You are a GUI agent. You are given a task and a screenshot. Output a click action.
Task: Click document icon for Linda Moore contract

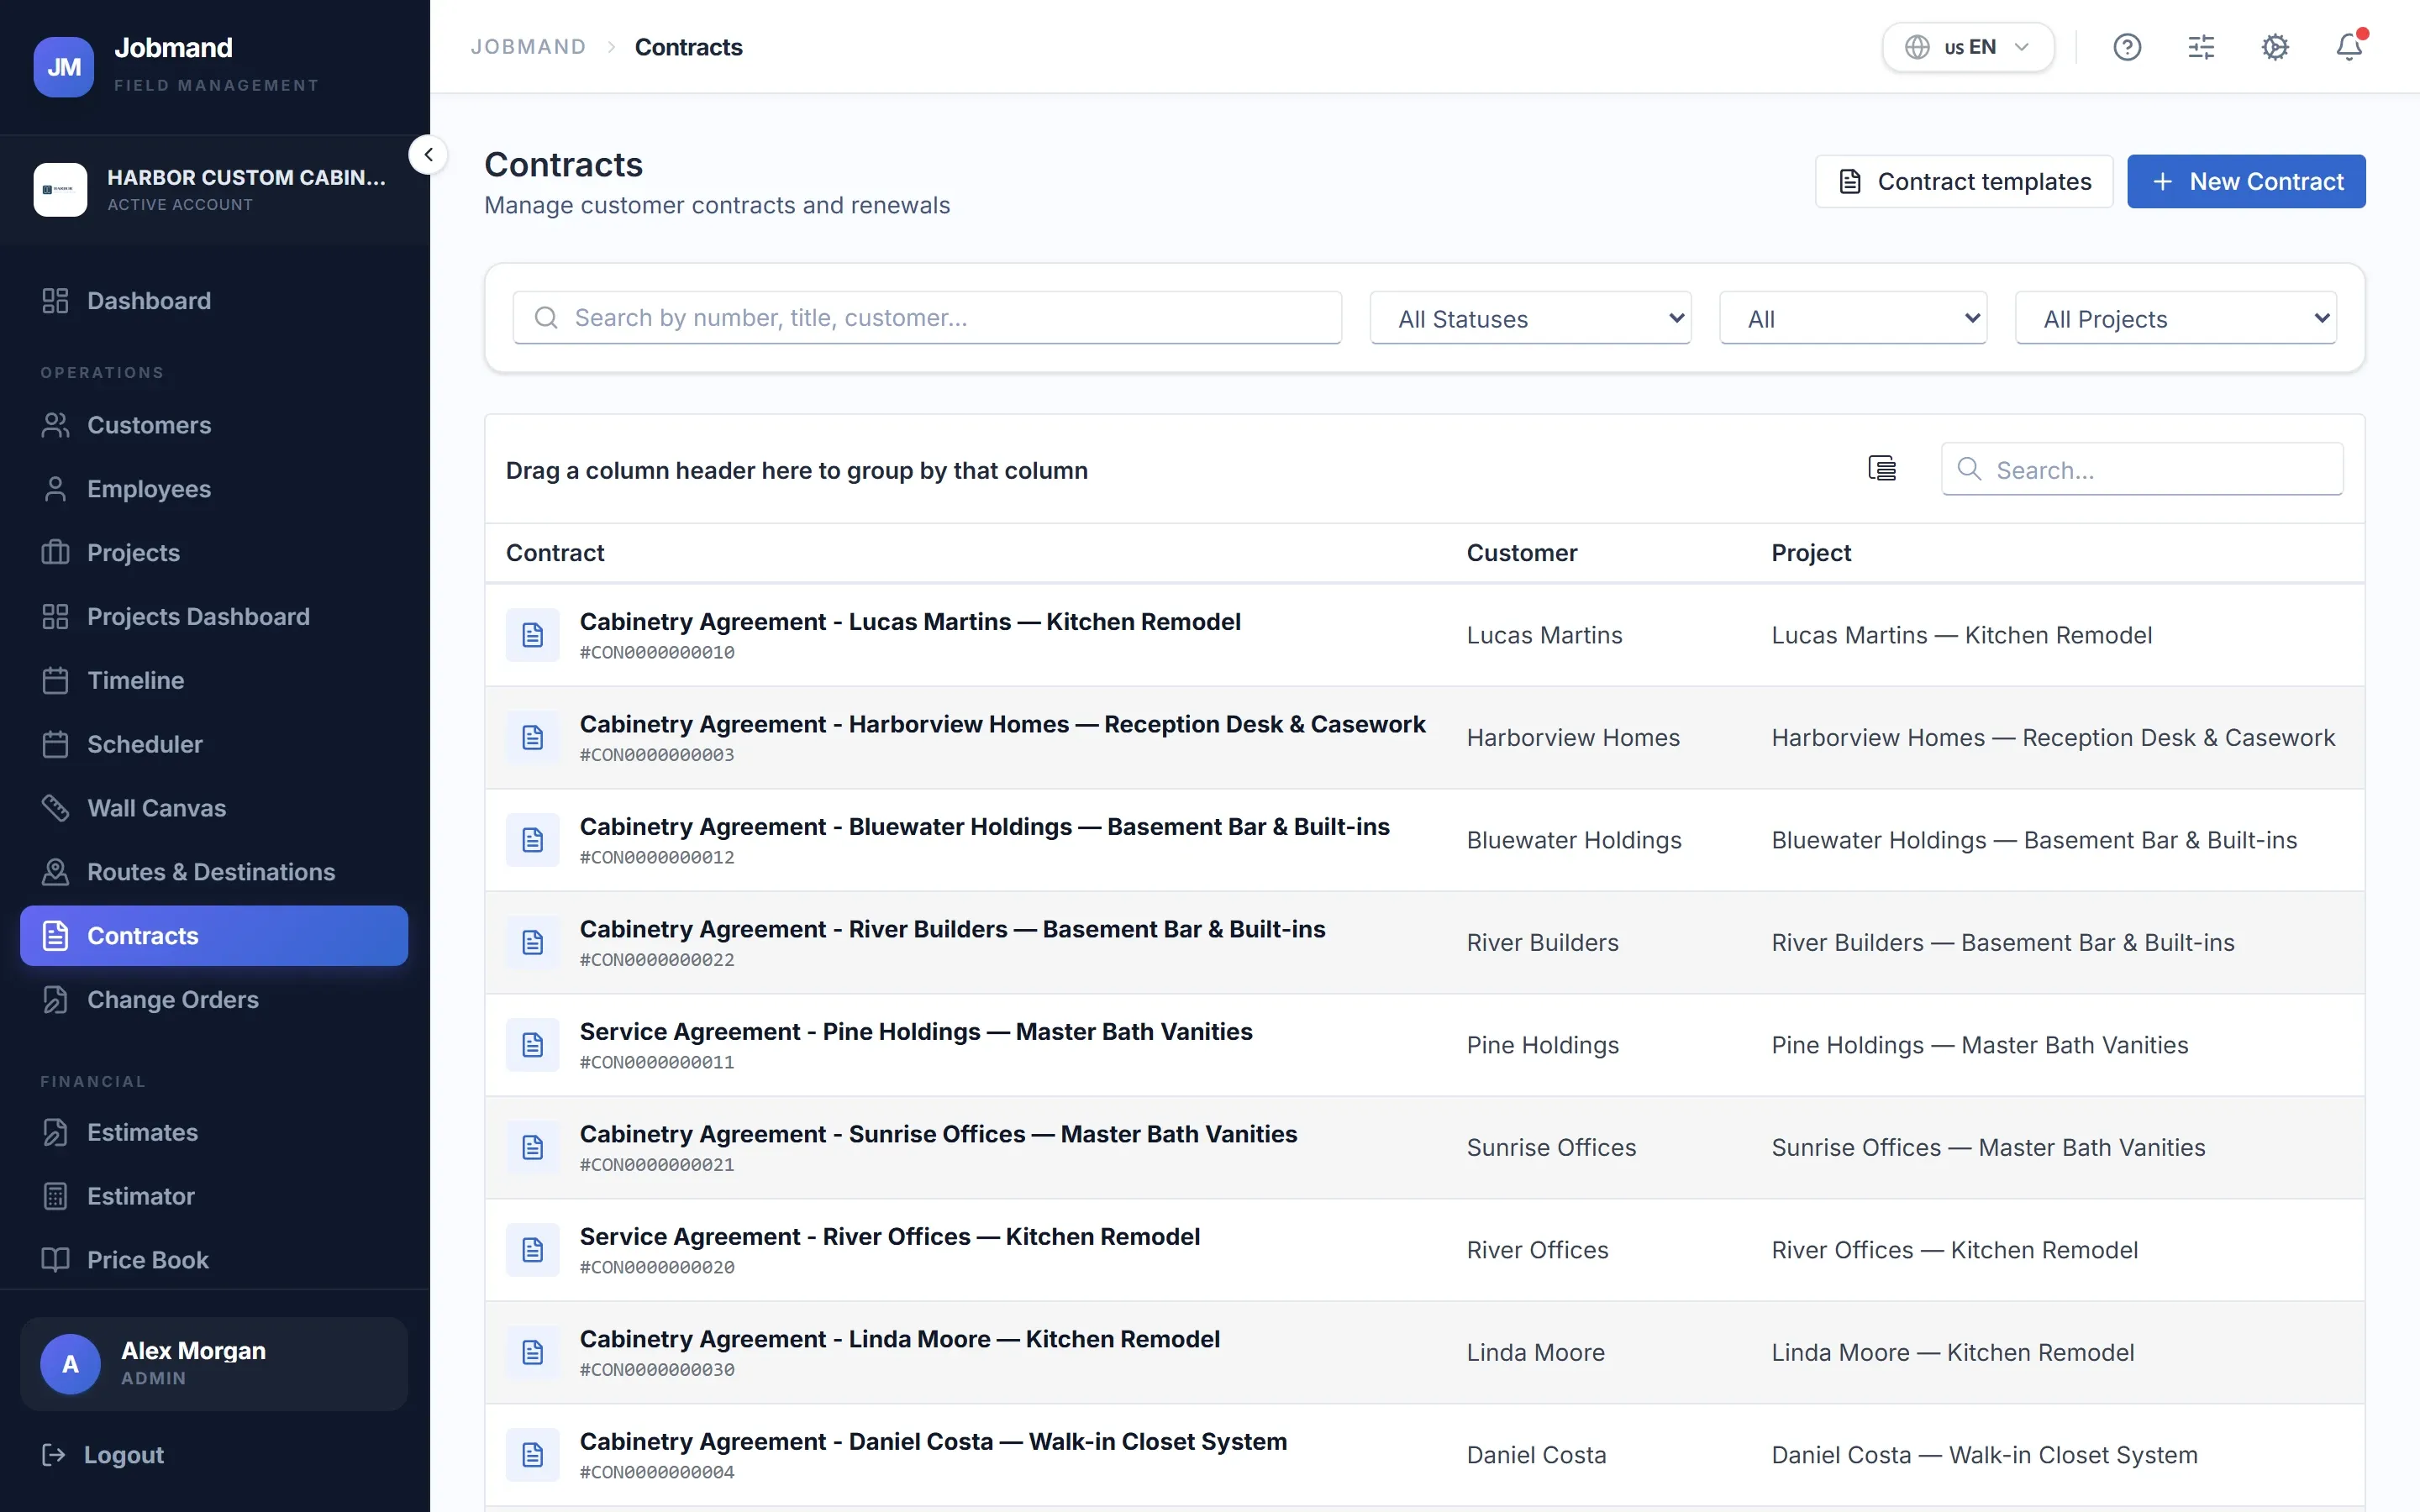[x=533, y=1353]
